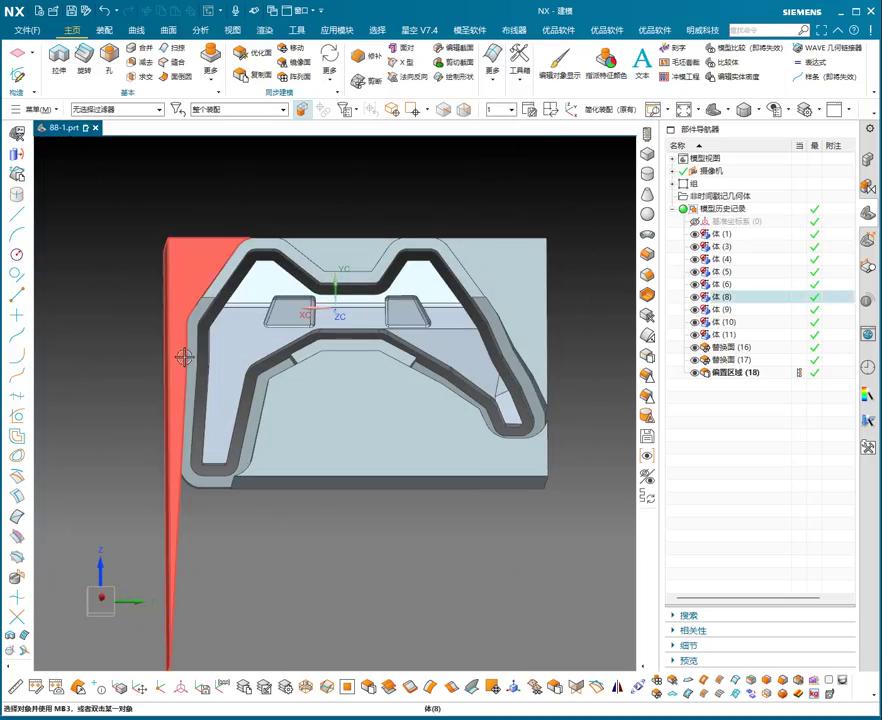Switch to the 曲面 ribbon tab
Viewport: 882px width, 720px height.
(168, 30)
